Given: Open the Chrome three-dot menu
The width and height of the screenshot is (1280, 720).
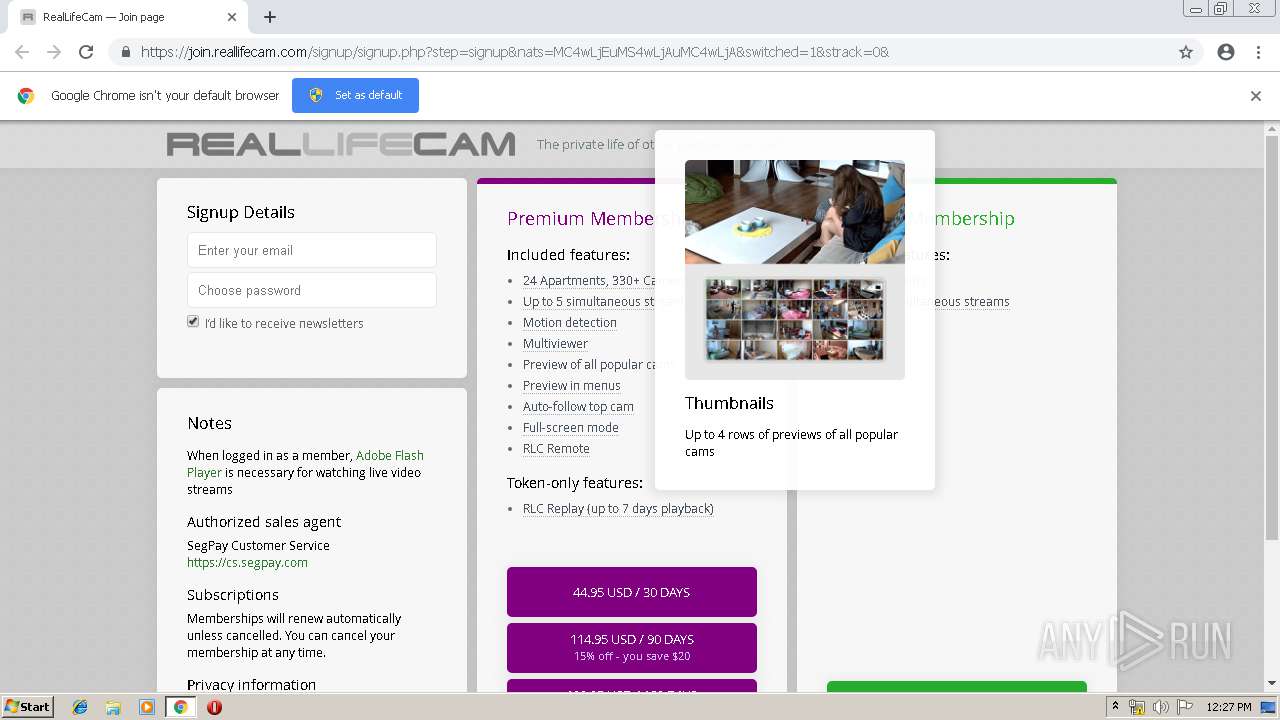Looking at the screenshot, I should [x=1258, y=52].
